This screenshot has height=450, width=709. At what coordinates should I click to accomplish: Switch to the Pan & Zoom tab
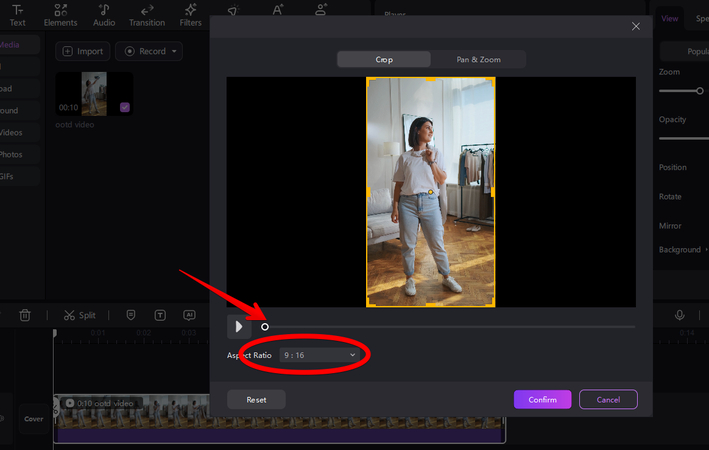click(478, 60)
